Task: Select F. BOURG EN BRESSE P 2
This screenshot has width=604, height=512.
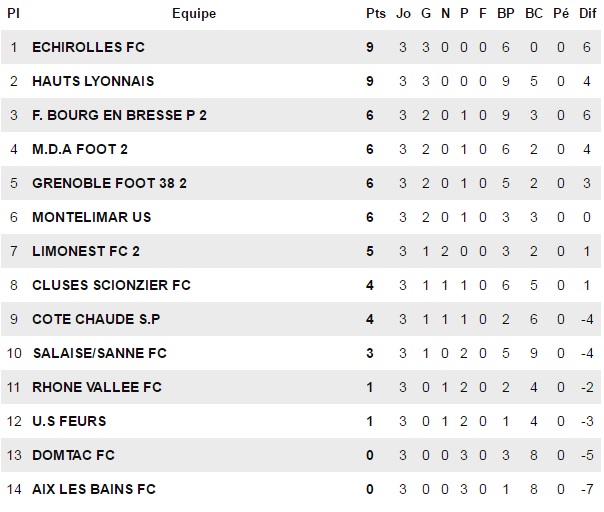Action: coord(119,115)
